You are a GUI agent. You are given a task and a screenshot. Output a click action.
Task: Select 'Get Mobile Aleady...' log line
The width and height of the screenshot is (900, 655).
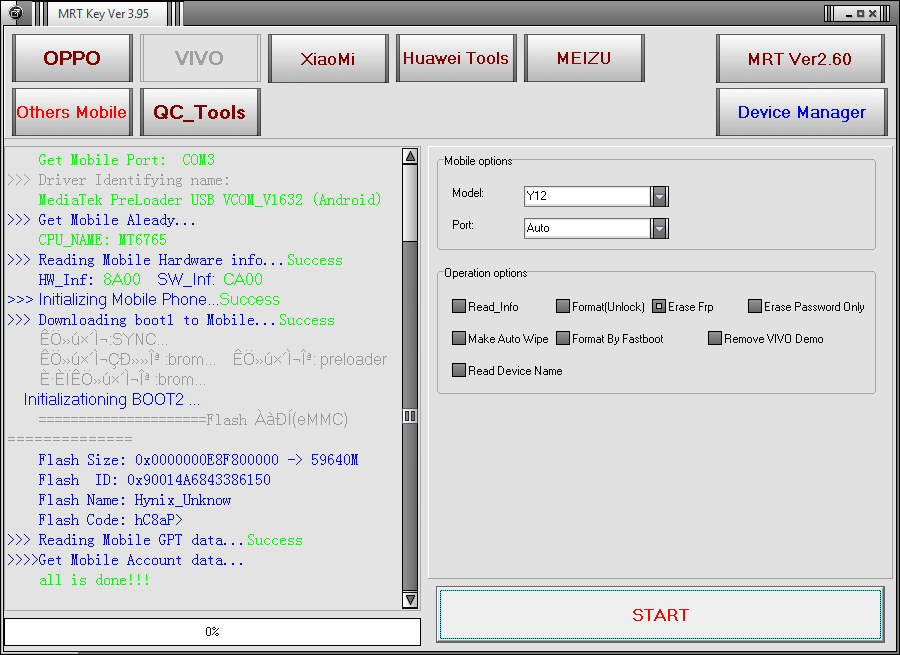102,220
